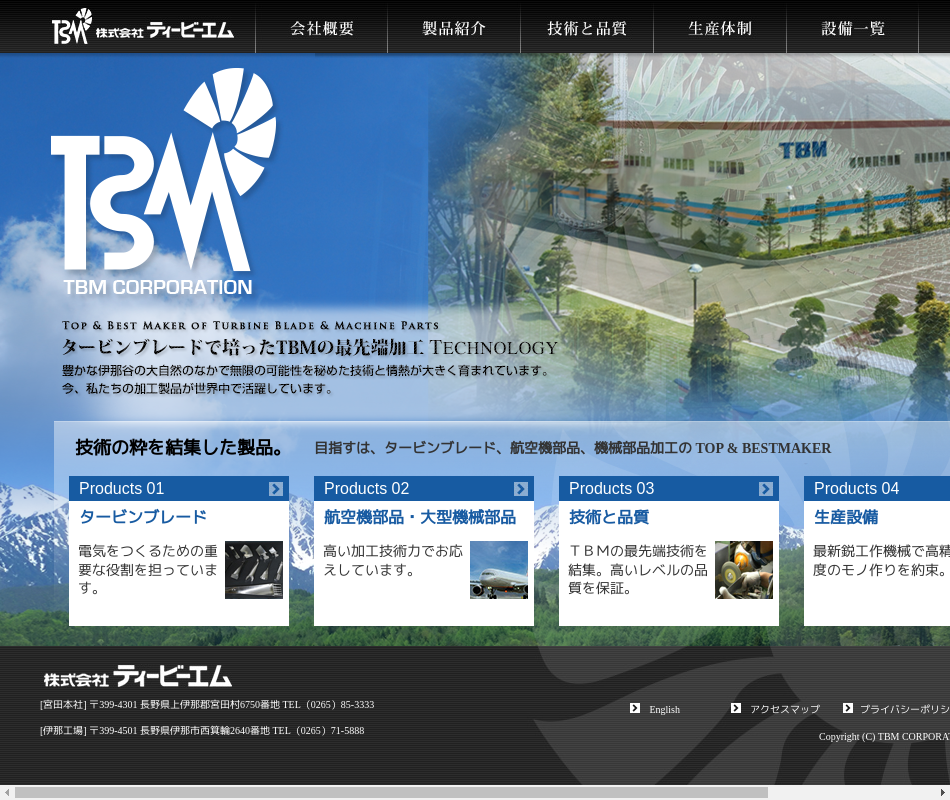The width and height of the screenshot is (950, 800).
Task: Open the Products 04 header bar
Action: point(877,488)
